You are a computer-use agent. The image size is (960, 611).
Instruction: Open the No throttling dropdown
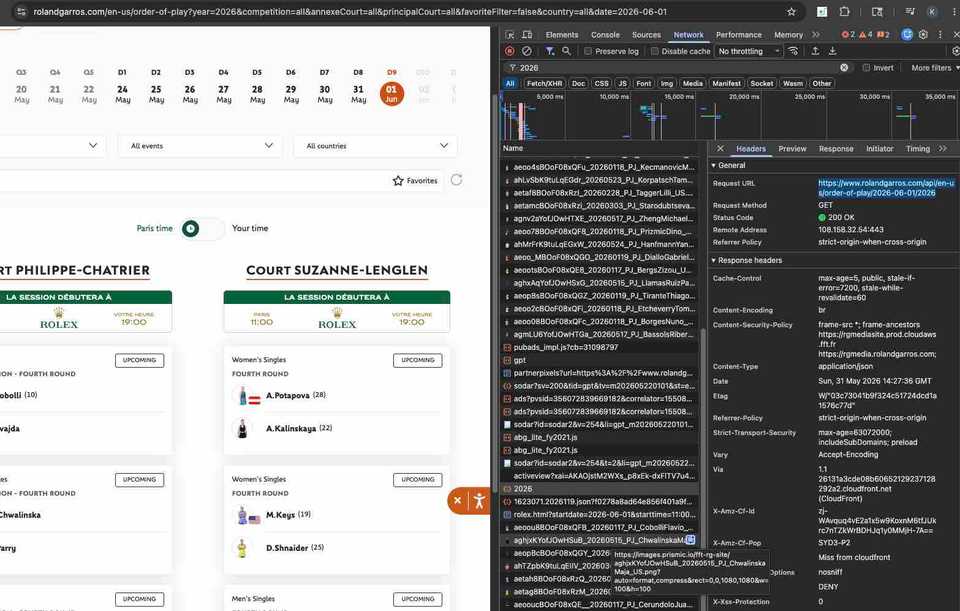[749, 51]
